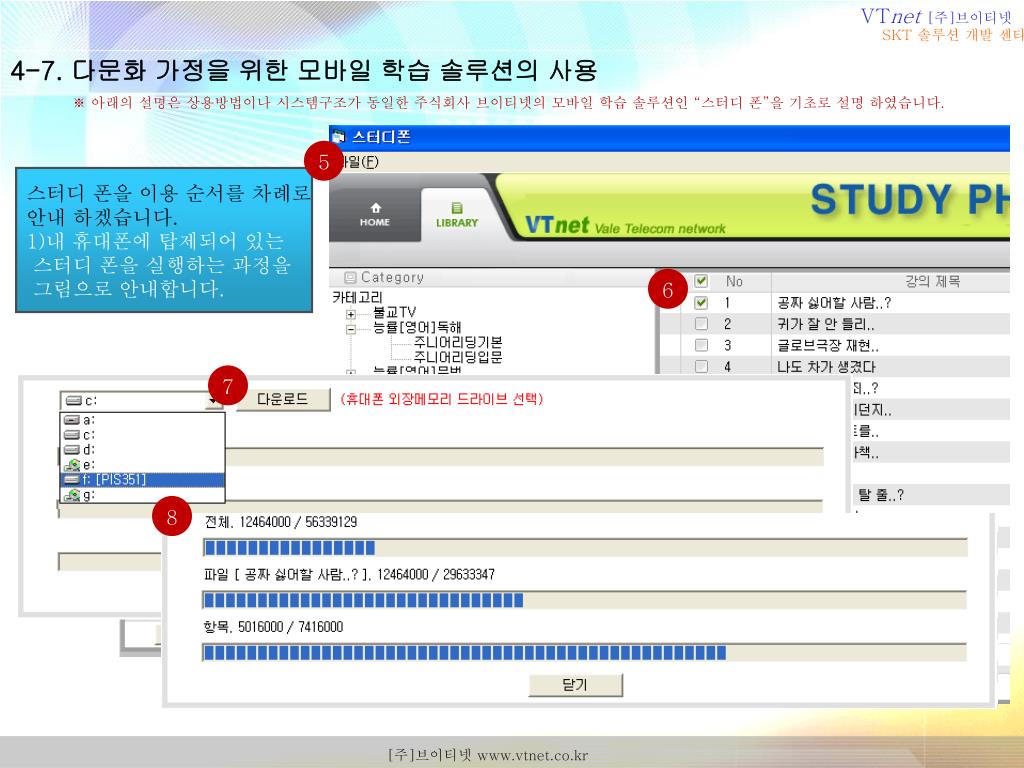Click the 파일 file progress bar
This screenshot has width=1024, height=768.
pos(584,600)
